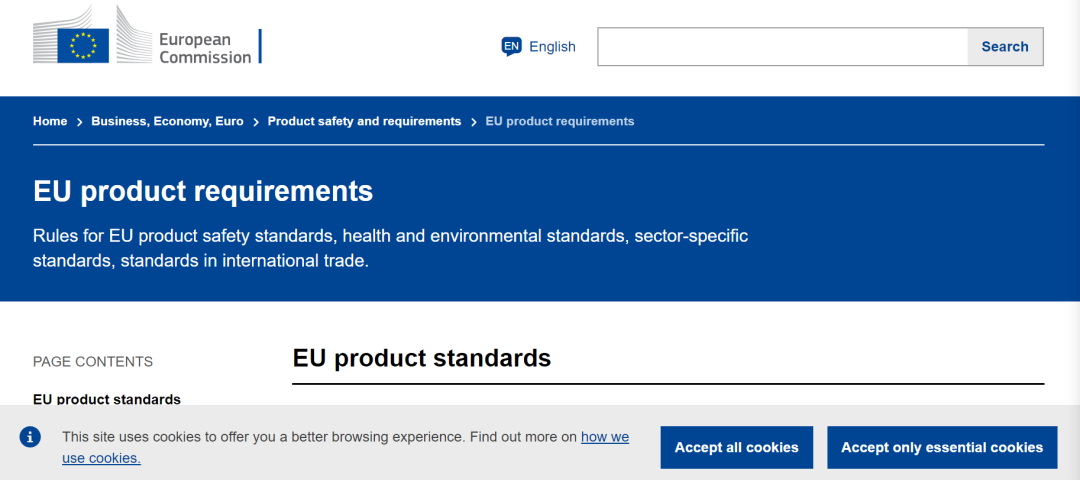Go to the Home breadcrumb
Viewport: 1080px width, 480px height.
tap(50, 121)
